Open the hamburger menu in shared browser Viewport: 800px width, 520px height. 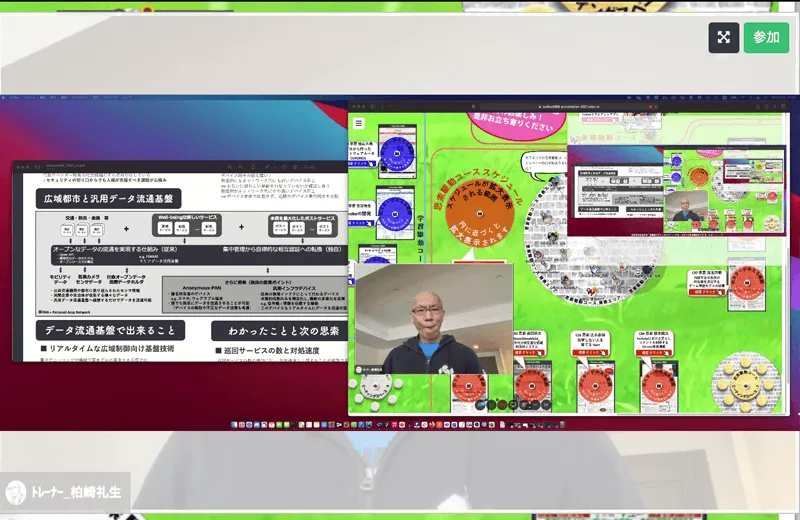pyautogui.click(x=359, y=123)
